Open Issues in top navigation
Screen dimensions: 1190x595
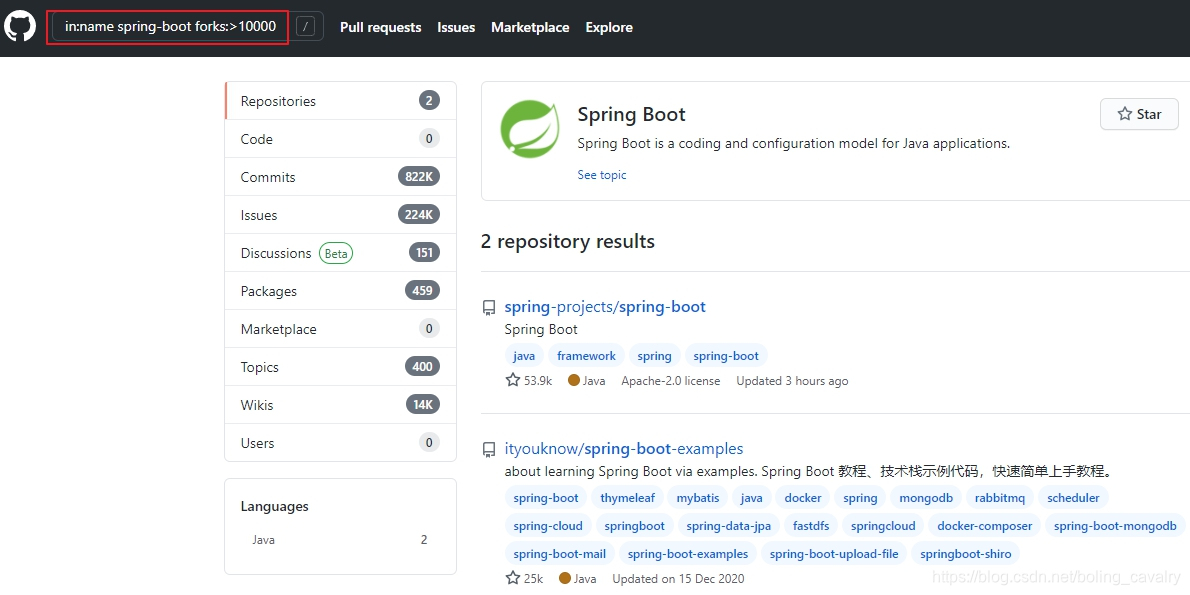pos(456,27)
